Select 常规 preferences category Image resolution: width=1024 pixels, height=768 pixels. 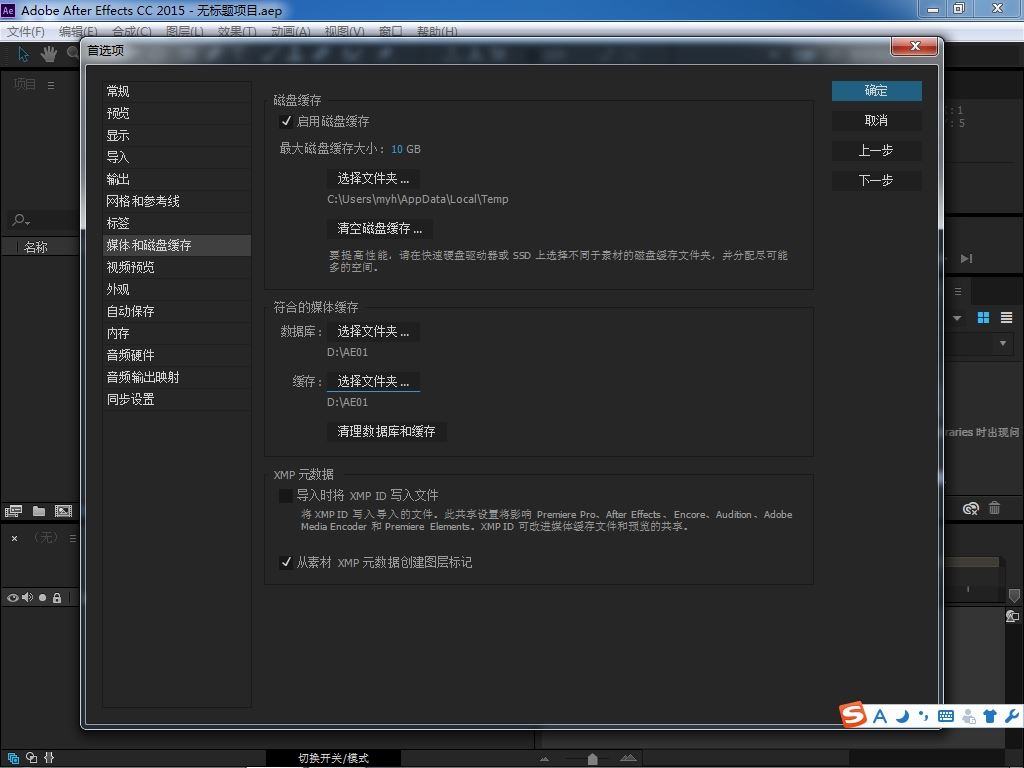(176, 91)
